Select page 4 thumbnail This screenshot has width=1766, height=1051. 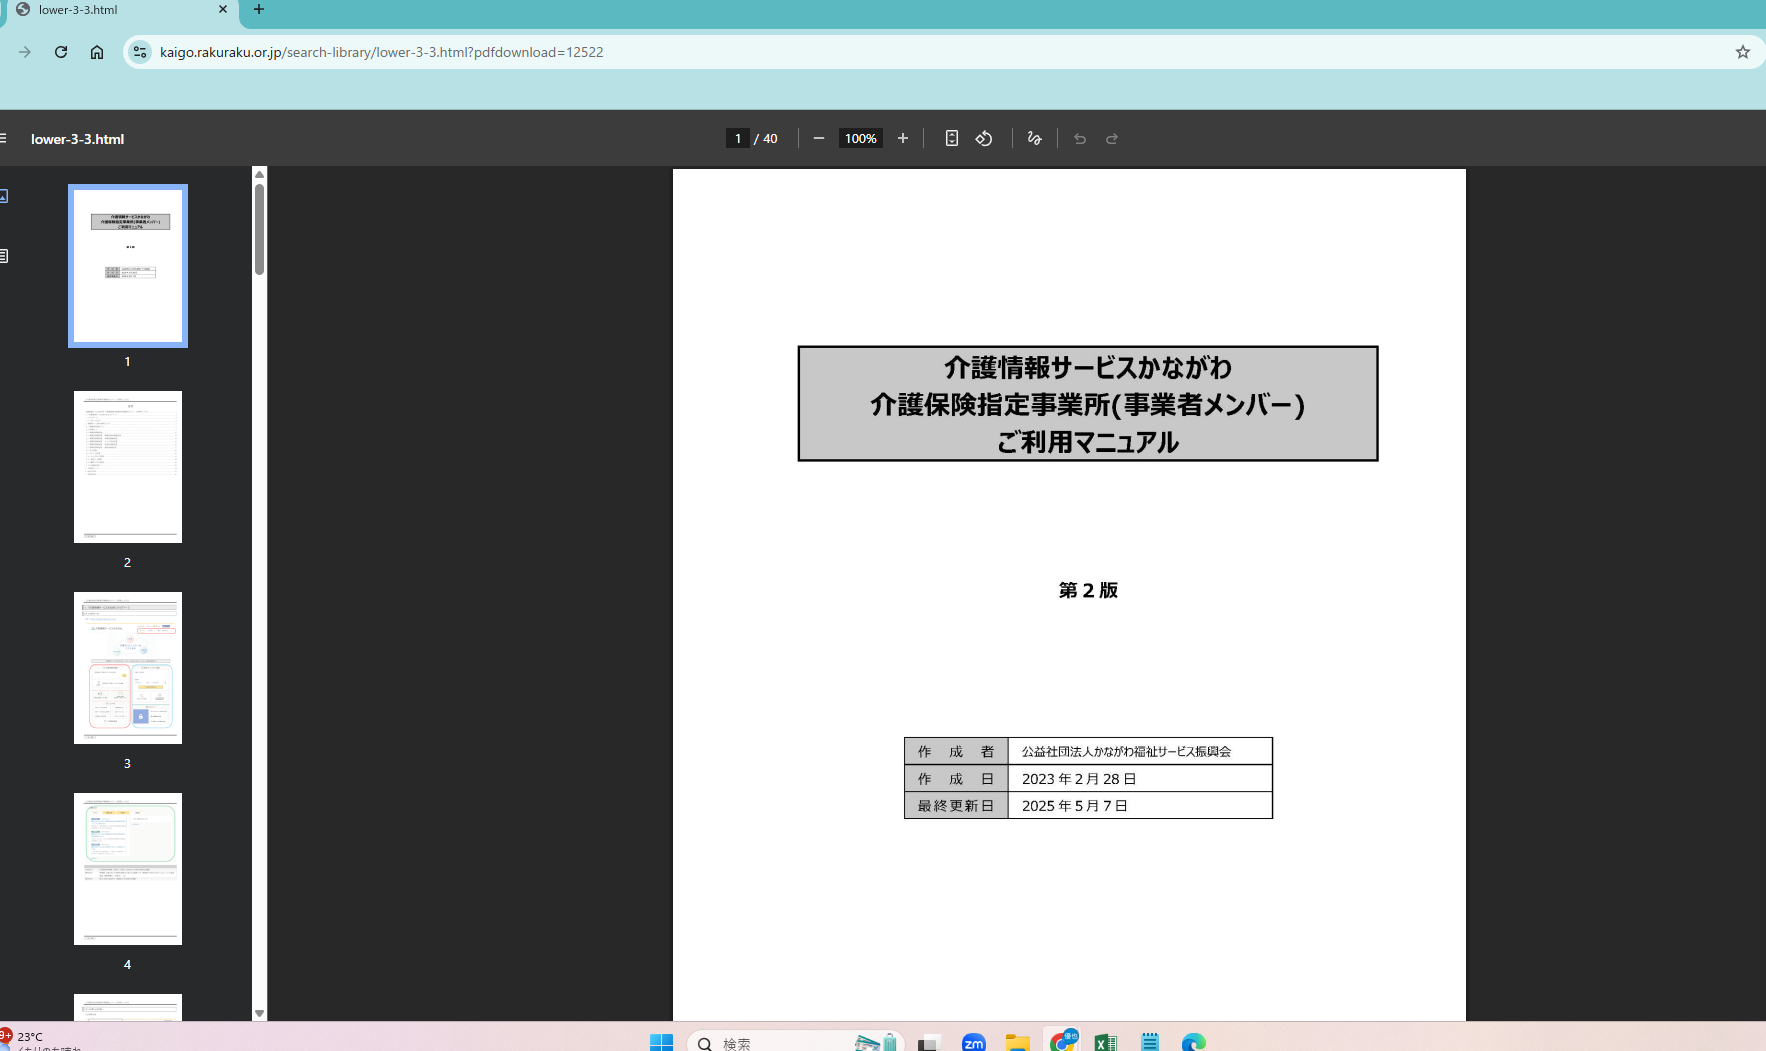pos(128,869)
